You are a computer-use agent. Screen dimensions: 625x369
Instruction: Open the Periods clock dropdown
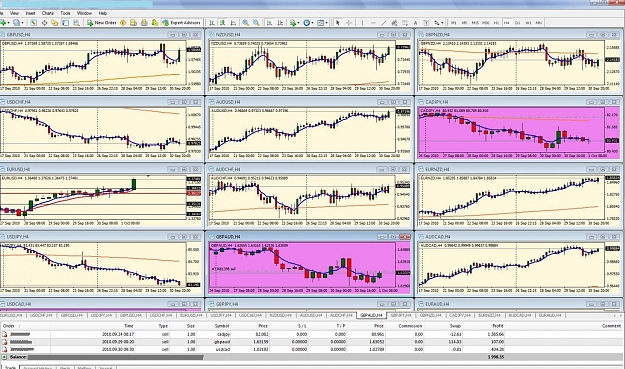point(308,23)
